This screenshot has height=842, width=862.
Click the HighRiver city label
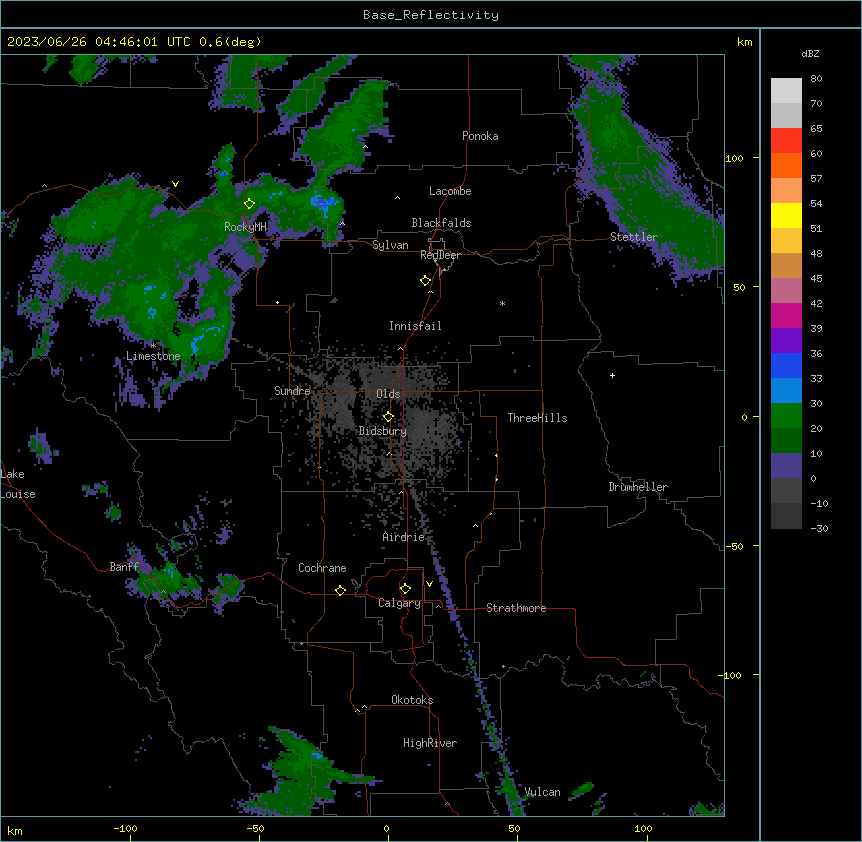click(x=430, y=743)
